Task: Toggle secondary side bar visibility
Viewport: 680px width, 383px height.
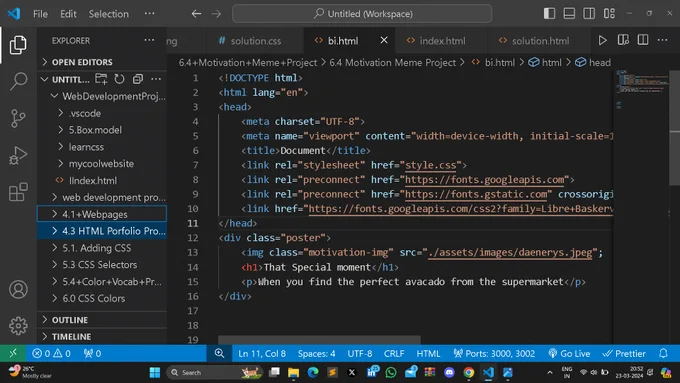Action: [589, 13]
